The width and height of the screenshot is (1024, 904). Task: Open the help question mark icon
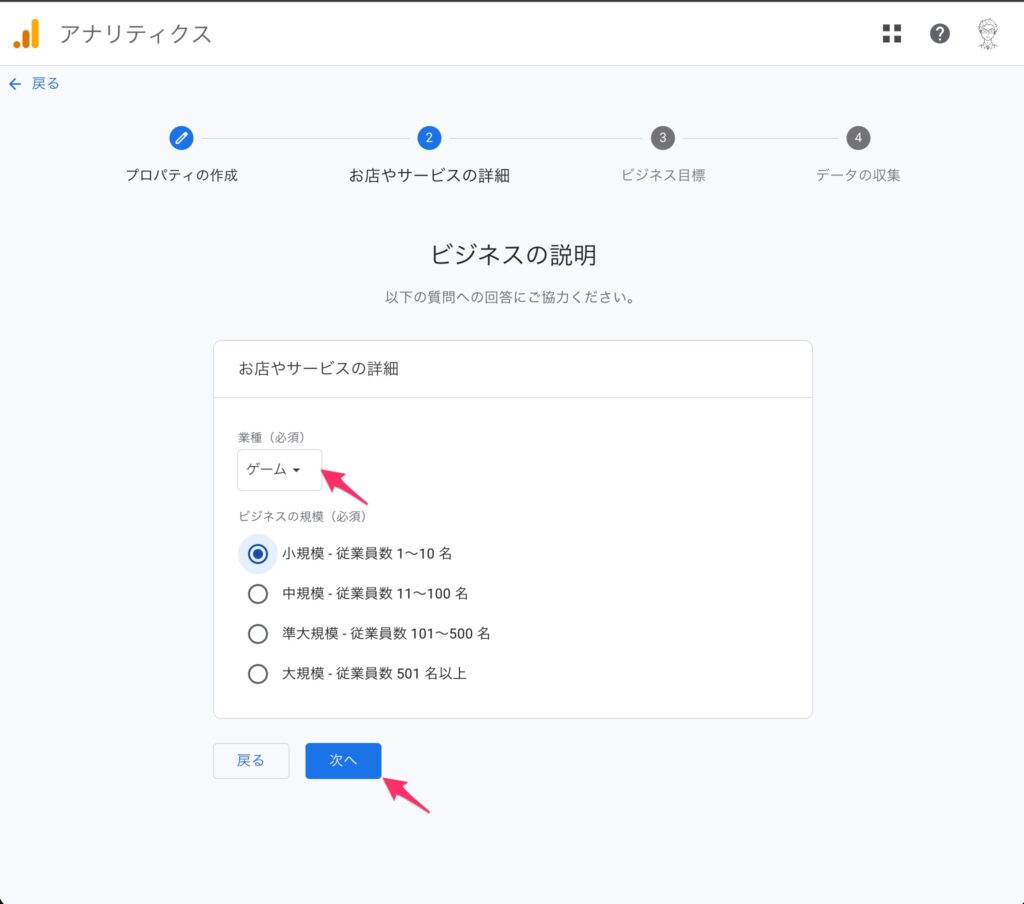coord(940,34)
